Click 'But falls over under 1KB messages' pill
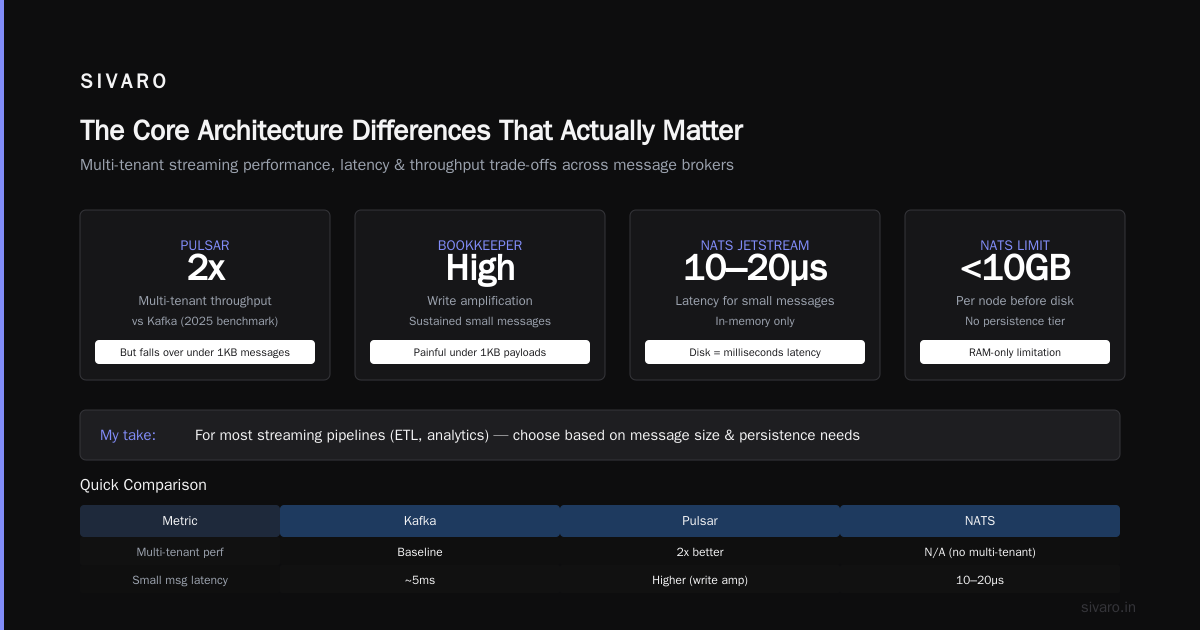 [205, 352]
